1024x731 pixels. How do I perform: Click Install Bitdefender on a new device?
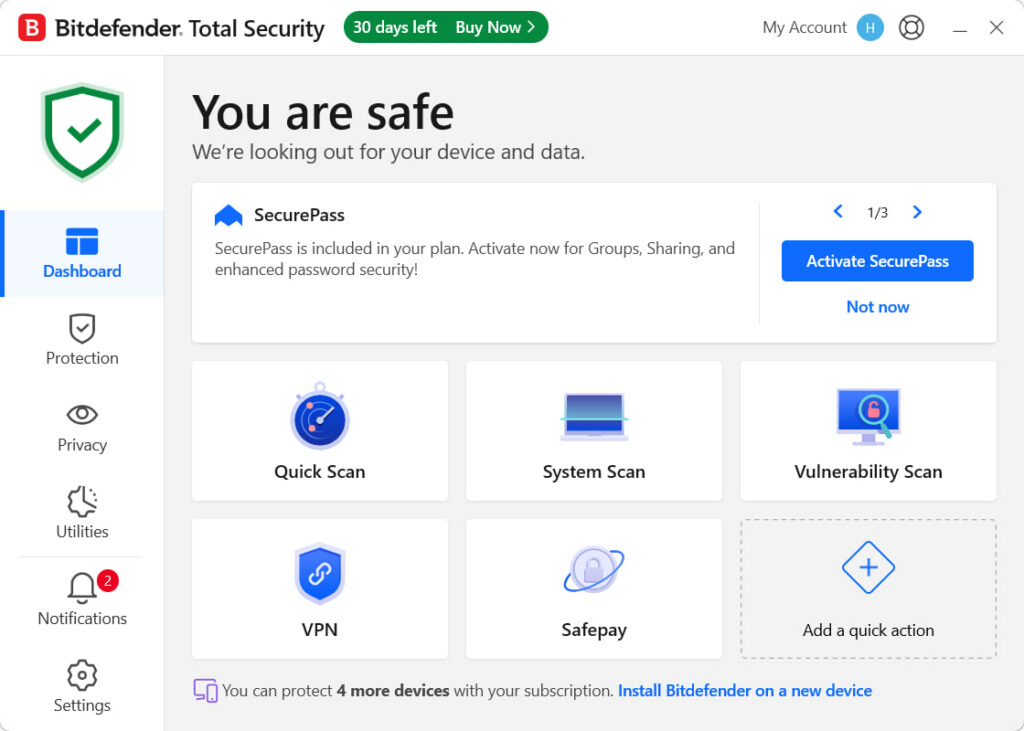[x=745, y=690]
